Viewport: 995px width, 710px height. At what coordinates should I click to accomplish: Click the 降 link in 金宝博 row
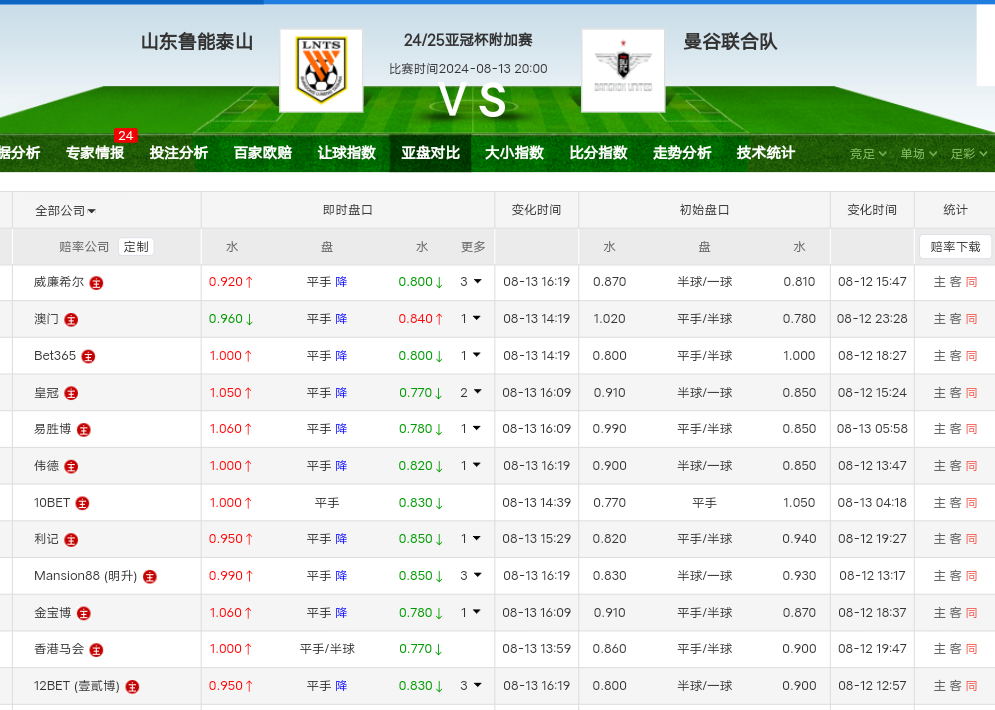tap(341, 612)
